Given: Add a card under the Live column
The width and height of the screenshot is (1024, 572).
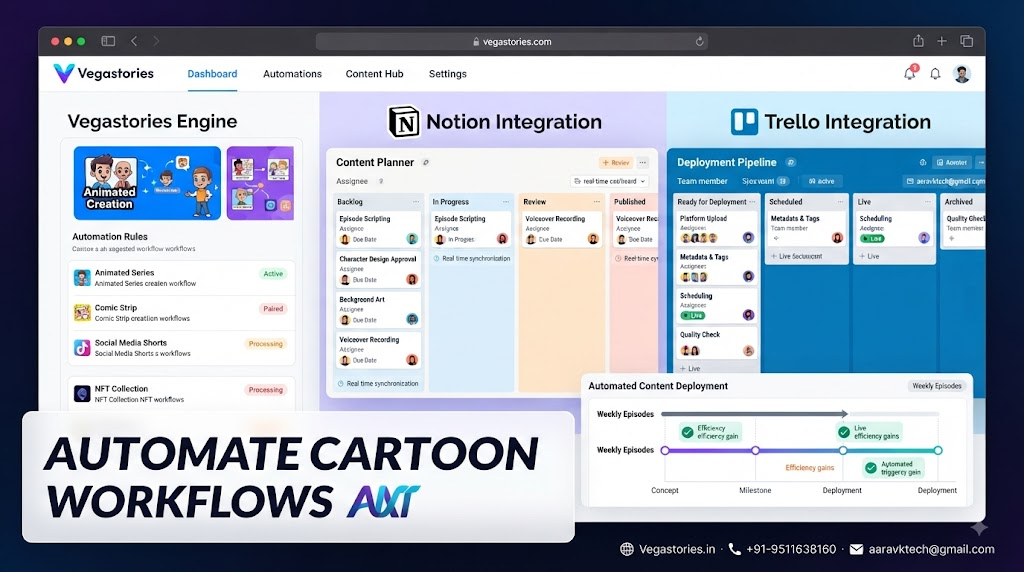Looking at the screenshot, I should [869, 256].
